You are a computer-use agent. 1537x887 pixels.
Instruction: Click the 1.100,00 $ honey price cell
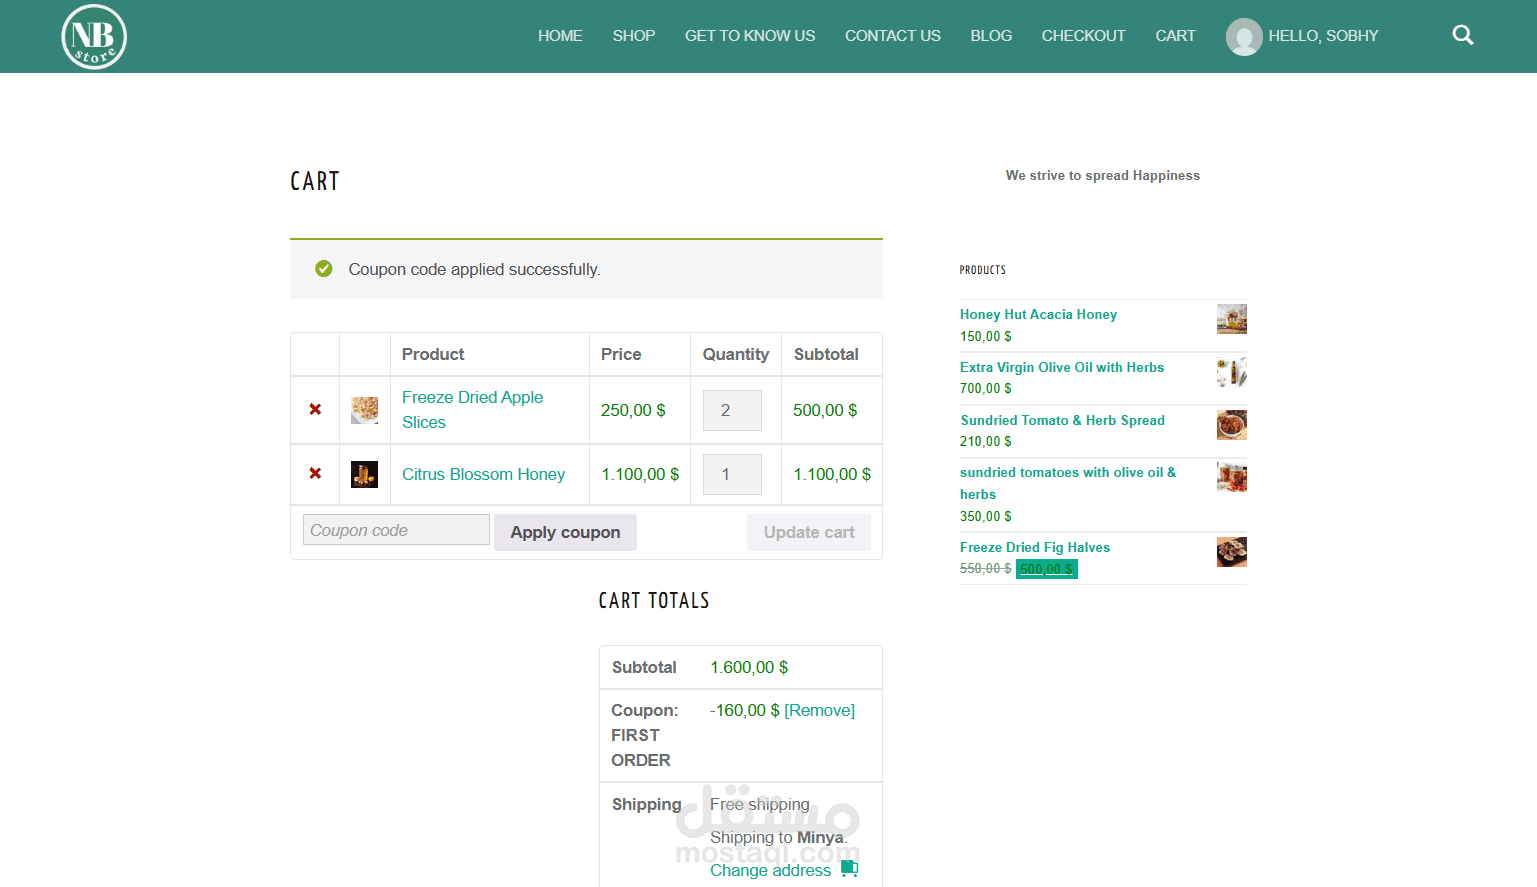640,474
